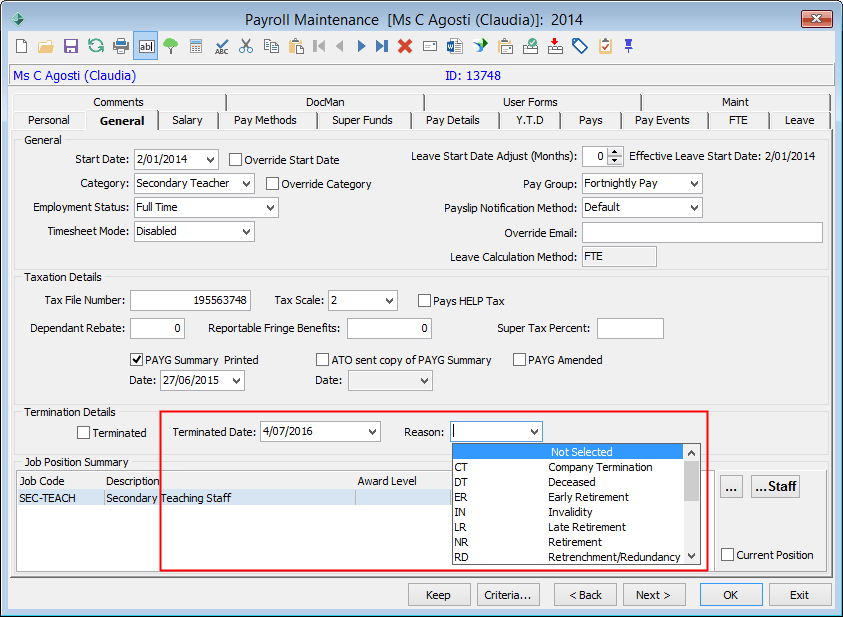Click the OK button
Screen dimensions: 843x617
point(731,595)
